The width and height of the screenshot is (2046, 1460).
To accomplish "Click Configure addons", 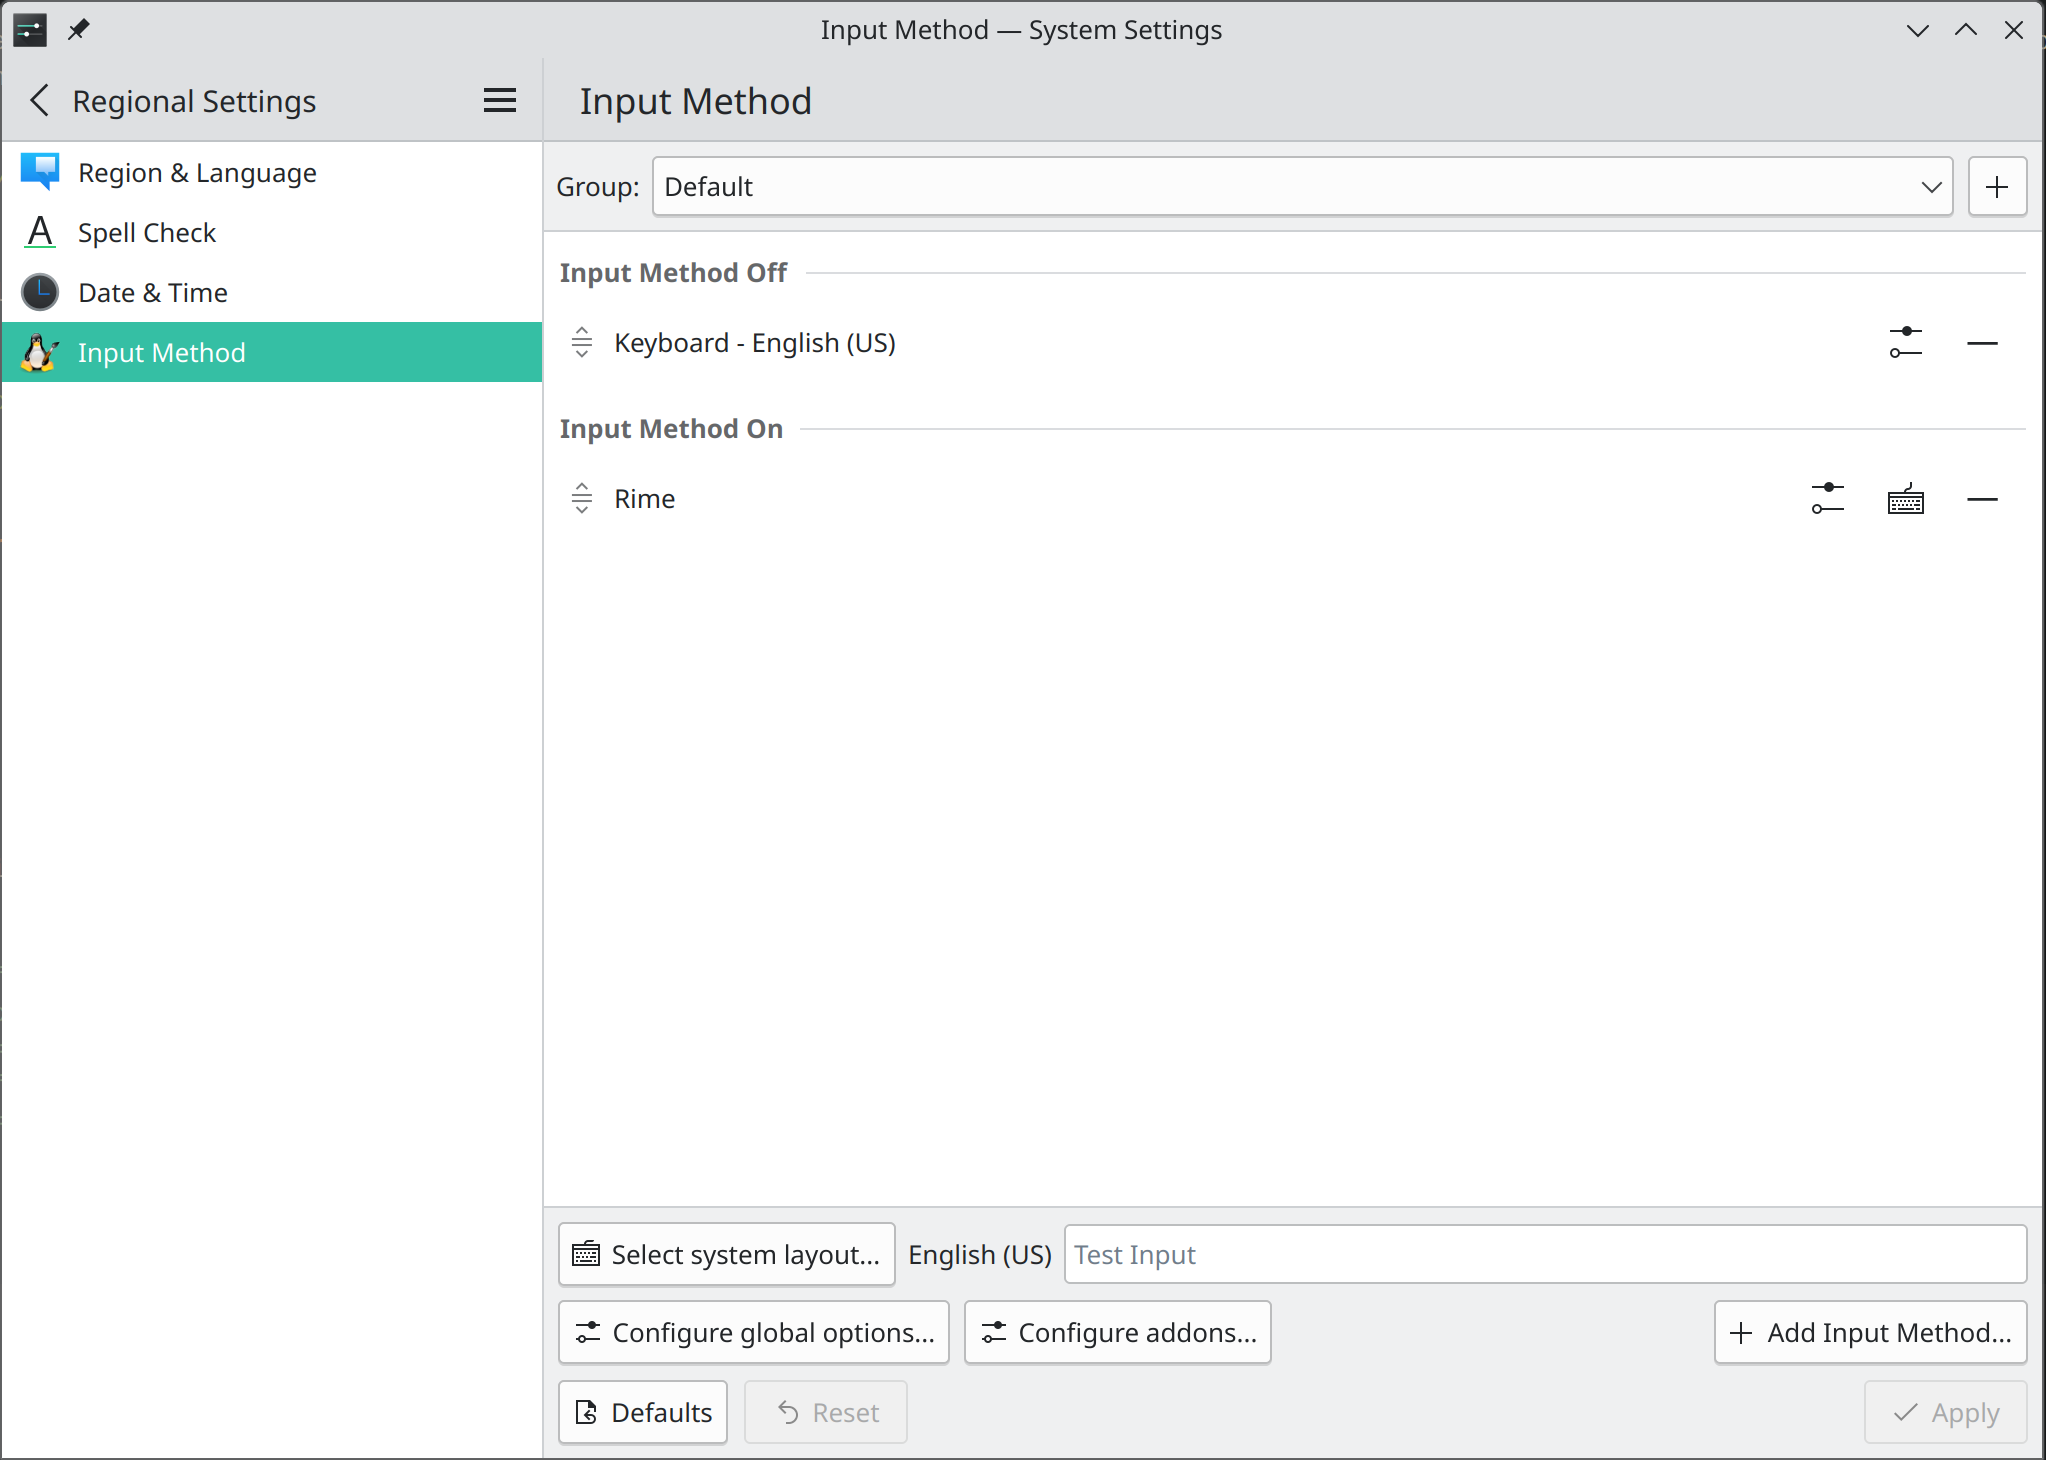I will (x=1116, y=1332).
